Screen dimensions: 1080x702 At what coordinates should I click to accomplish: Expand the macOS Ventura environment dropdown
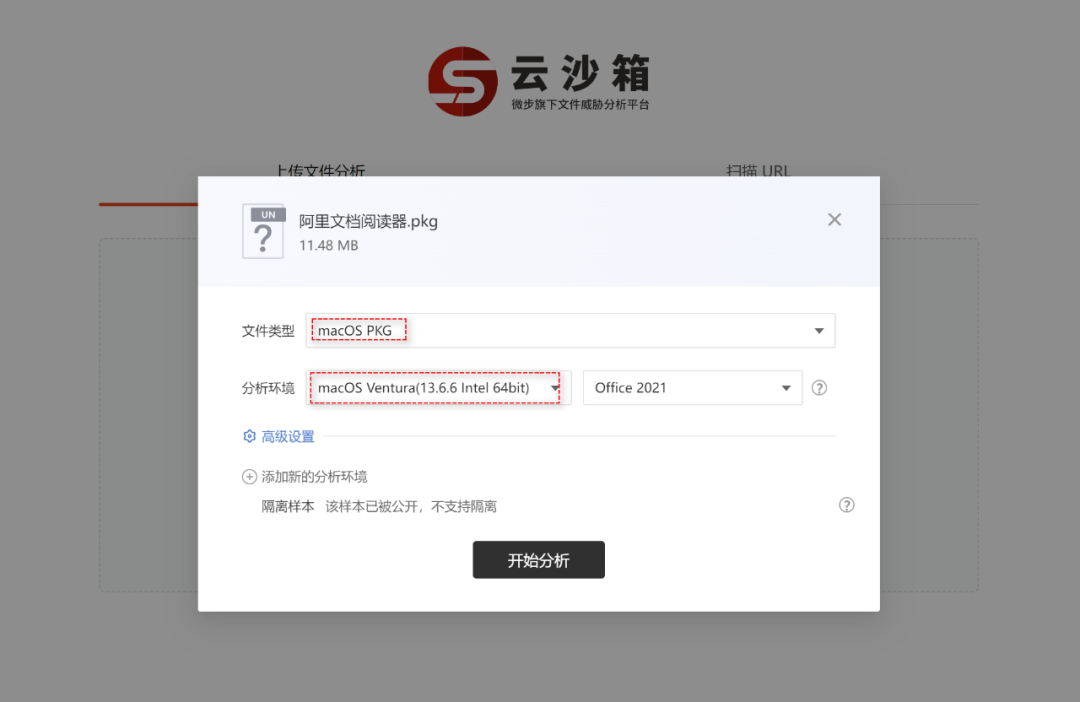tap(439, 388)
